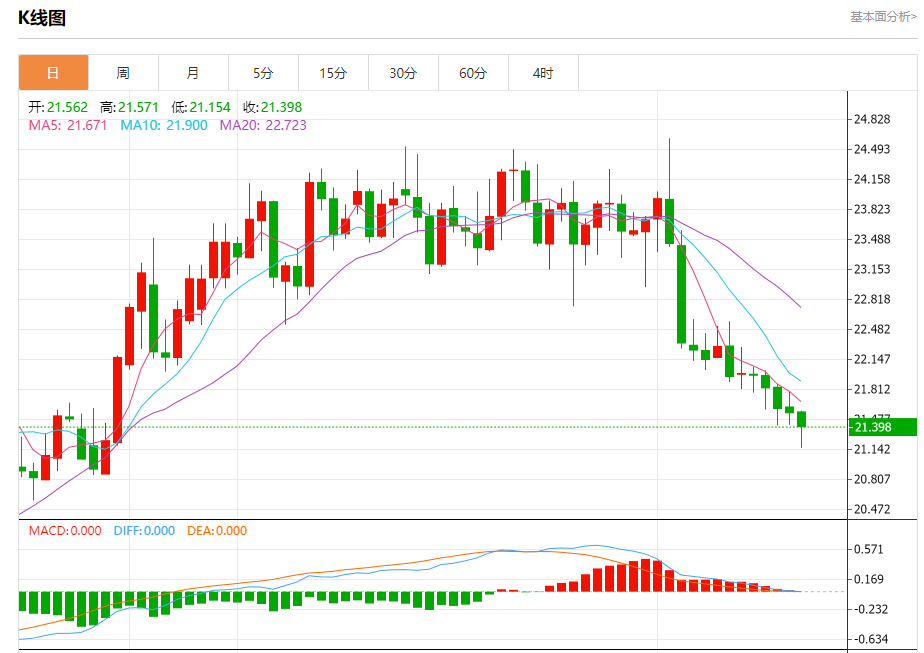
Task: Open the 15分 interval tab
Action: coord(334,72)
